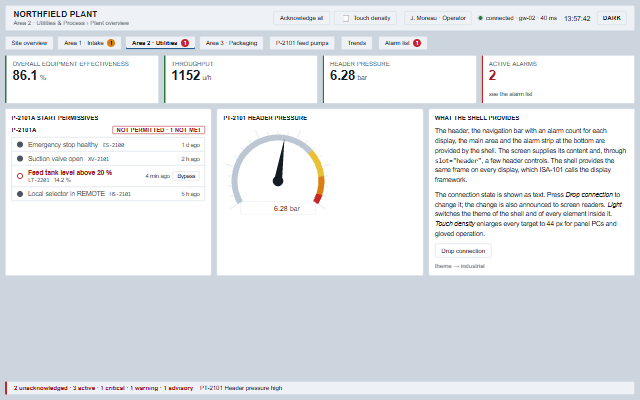640x400 pixels.
Task: Switch to the Trends tab
Action: tap(357, 43)
